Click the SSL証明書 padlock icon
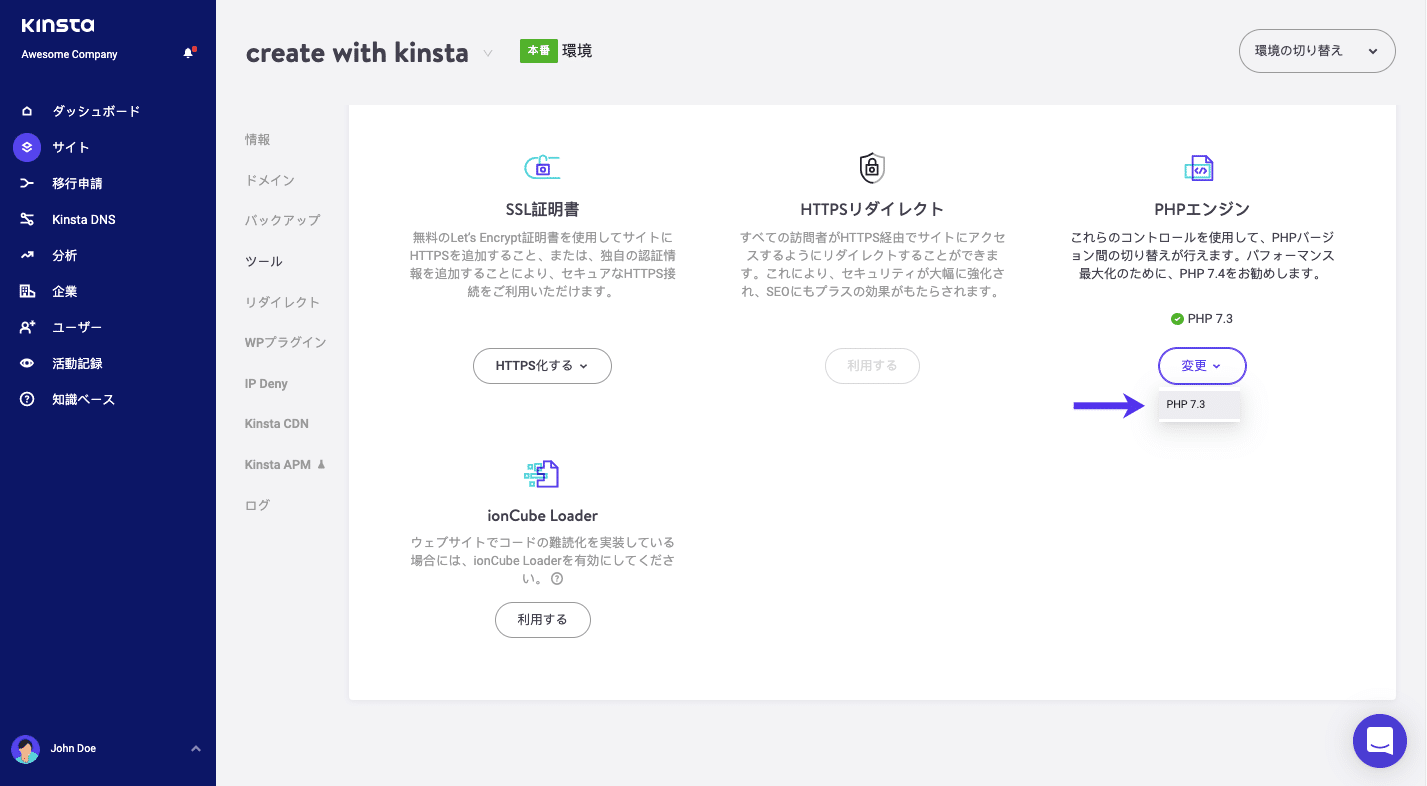This screenshot has height=786, width=1427. point(542,167)
